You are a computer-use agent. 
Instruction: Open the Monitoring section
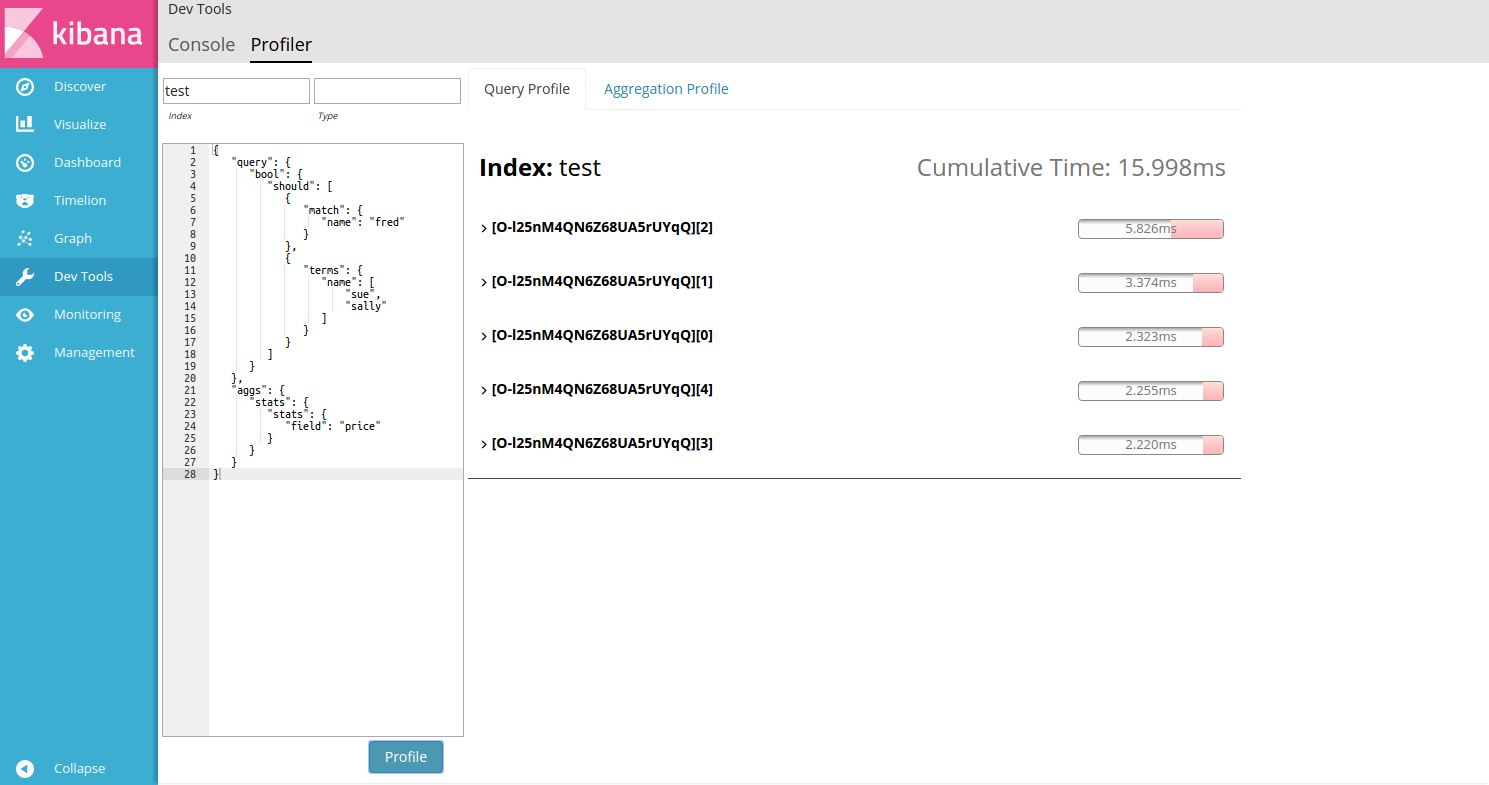85,314
